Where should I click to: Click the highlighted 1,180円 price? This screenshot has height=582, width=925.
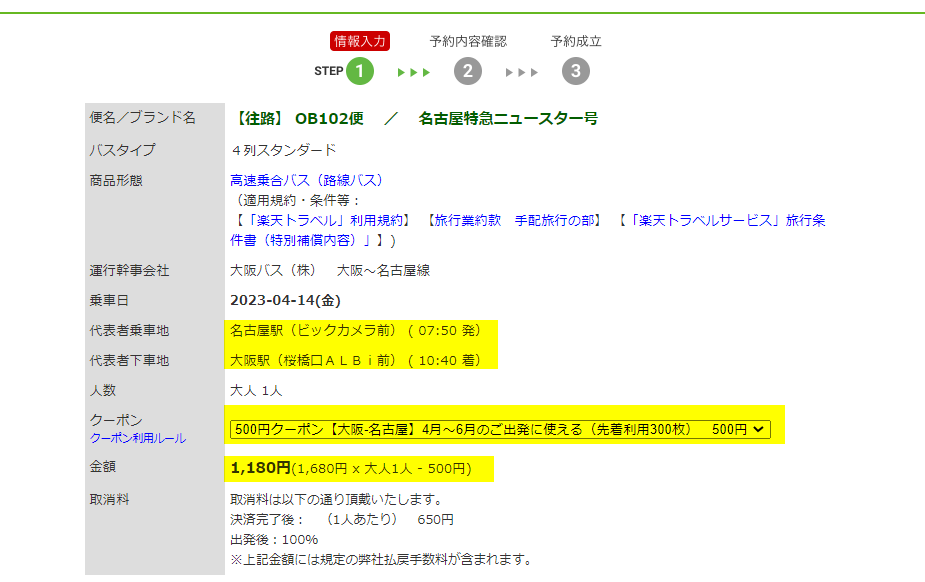click(260, 467)
